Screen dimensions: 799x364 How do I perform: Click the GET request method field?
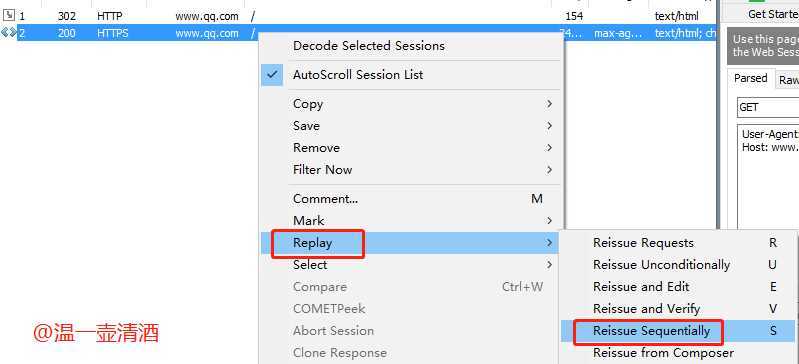[768, 108]
